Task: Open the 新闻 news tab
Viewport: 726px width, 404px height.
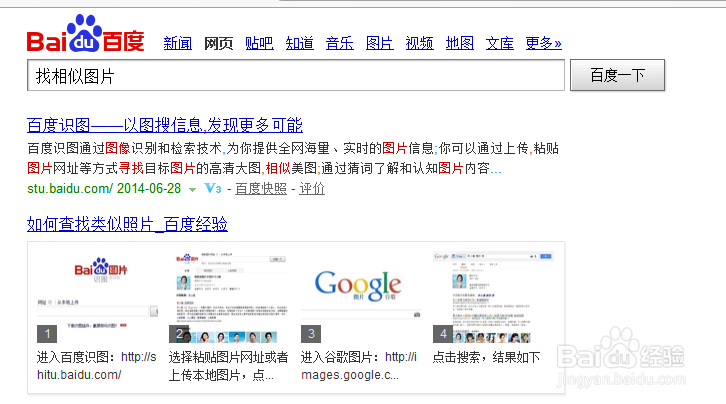Action: click(178, 44)
